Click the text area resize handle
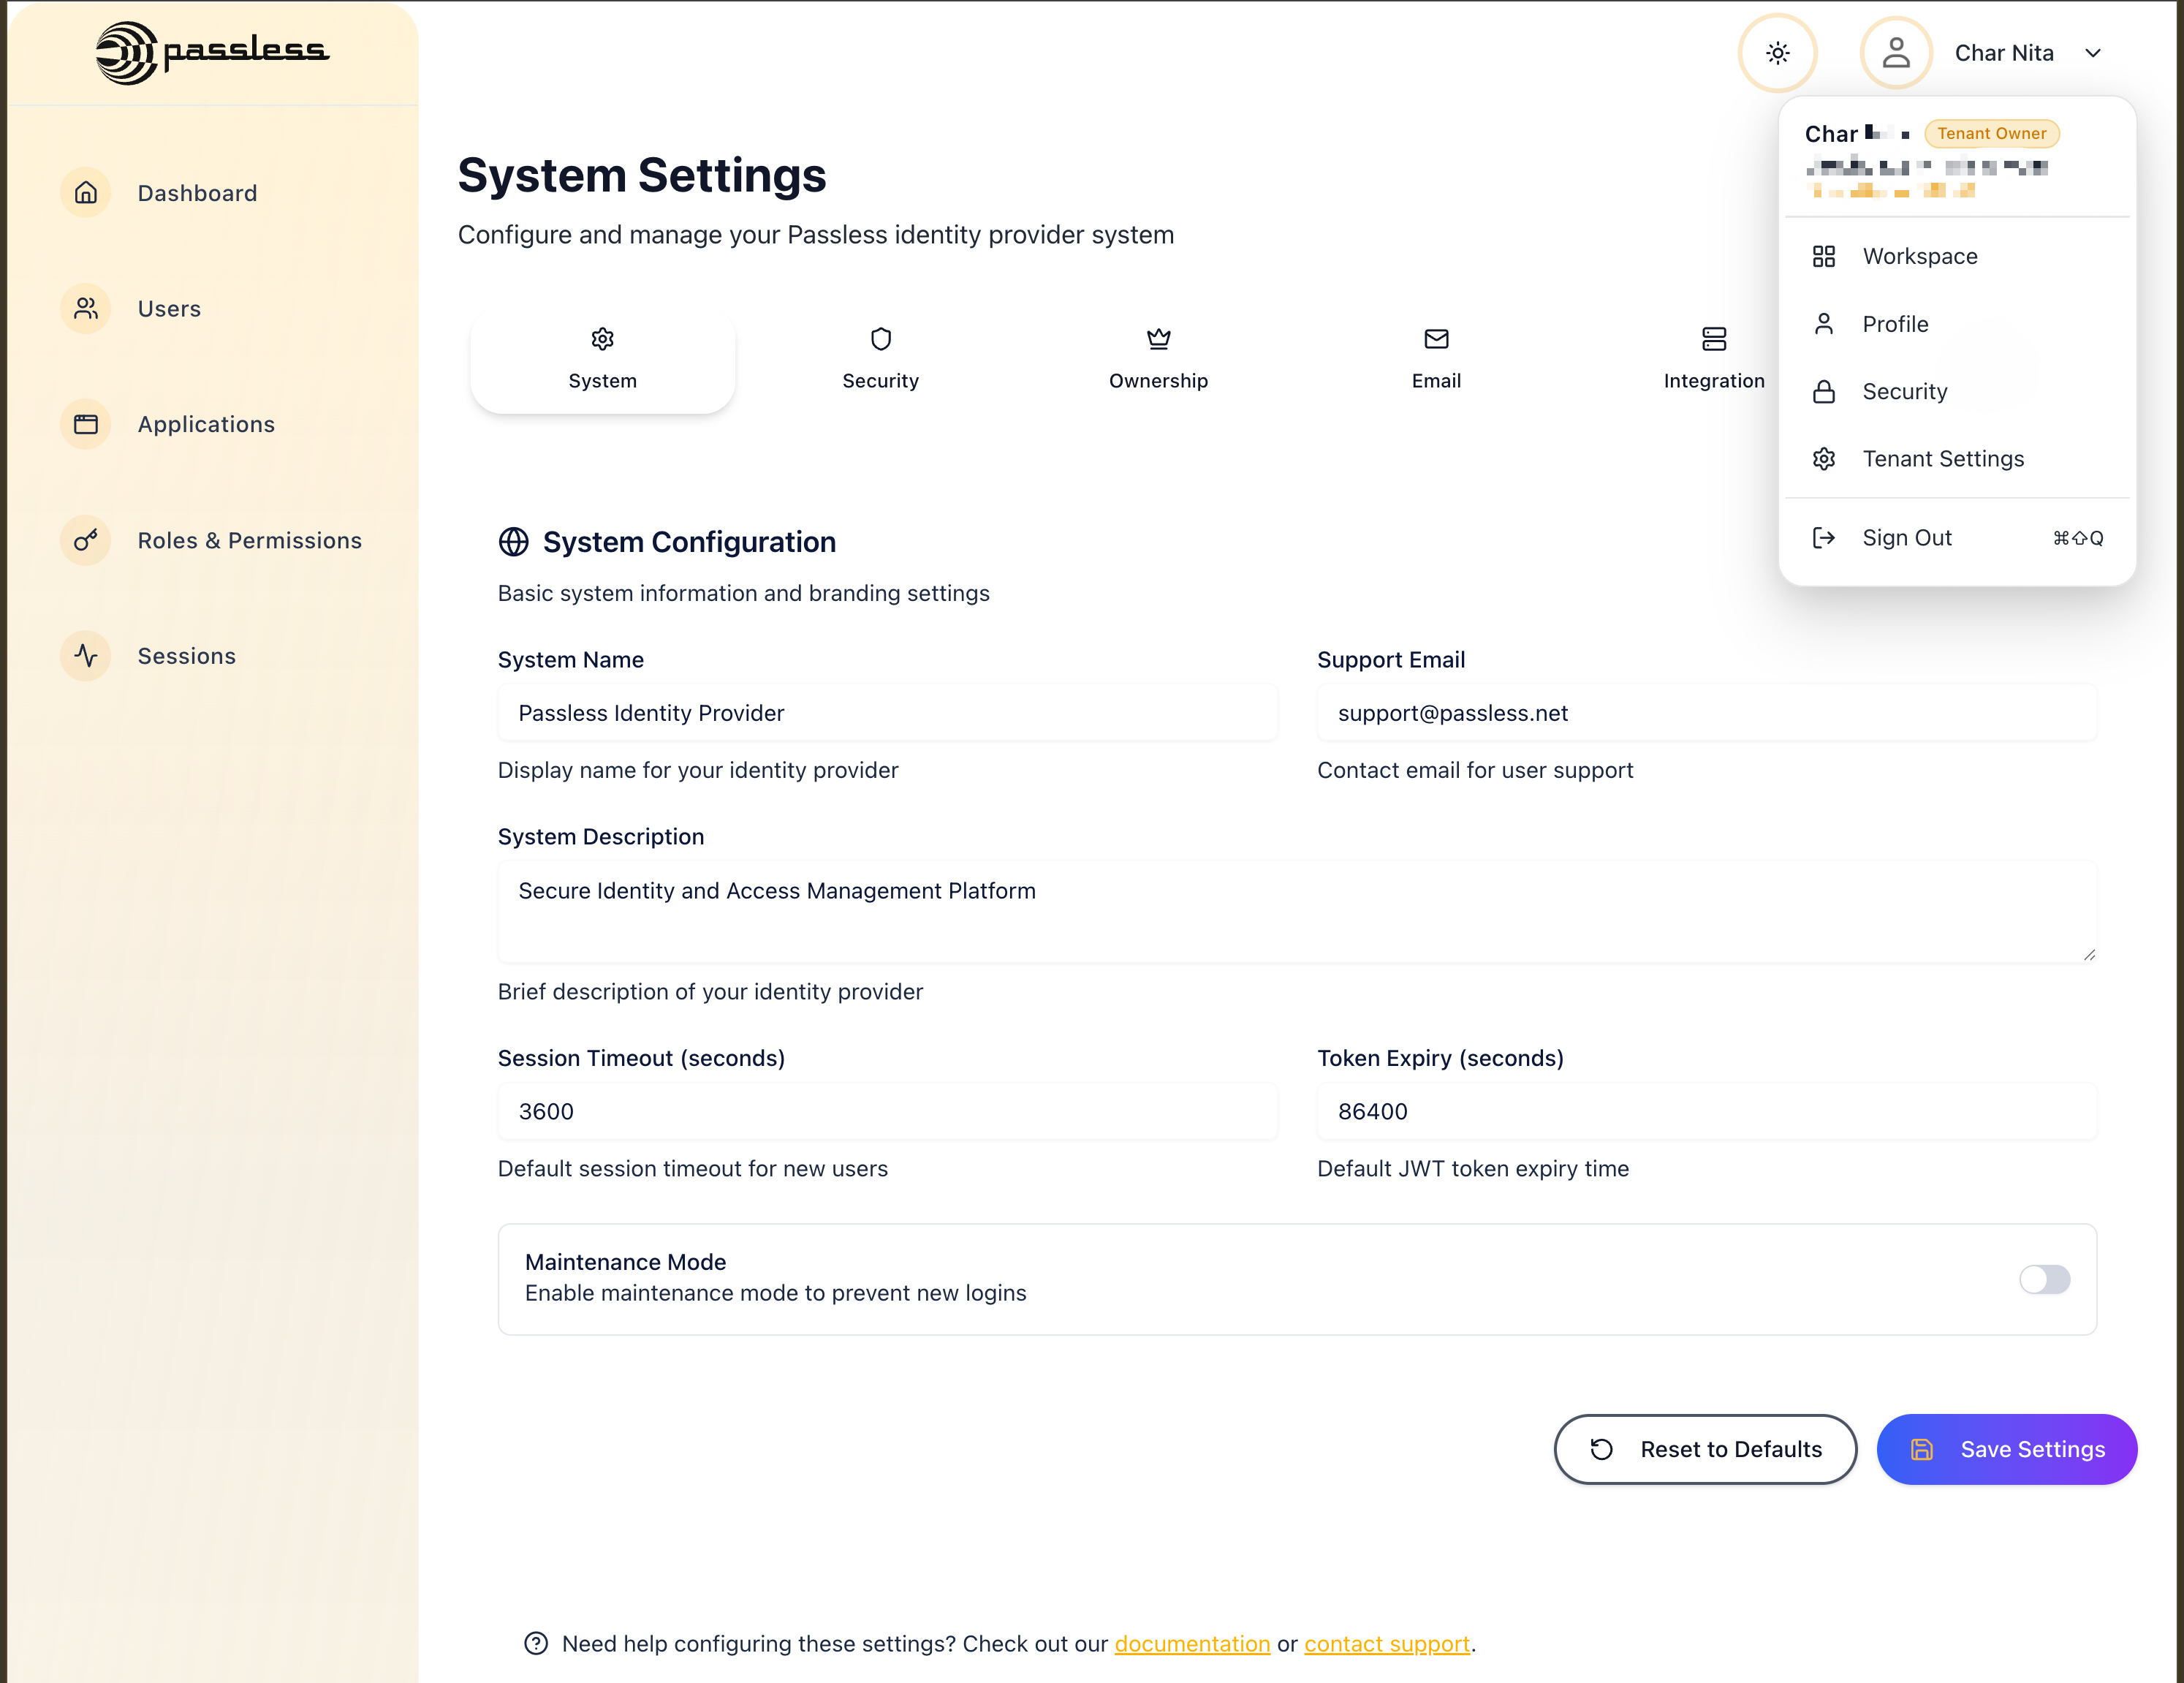 point(2088,955)
